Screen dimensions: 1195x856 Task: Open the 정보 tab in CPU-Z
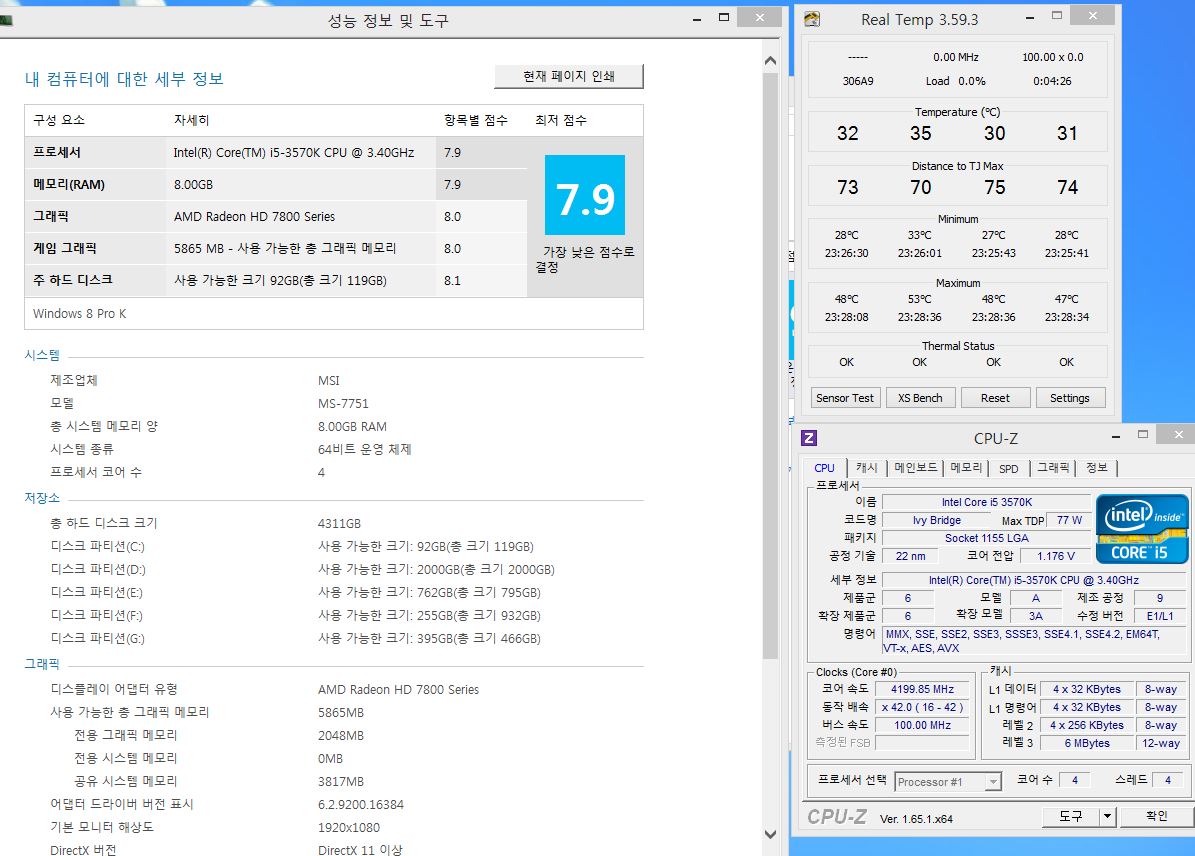1096,467
